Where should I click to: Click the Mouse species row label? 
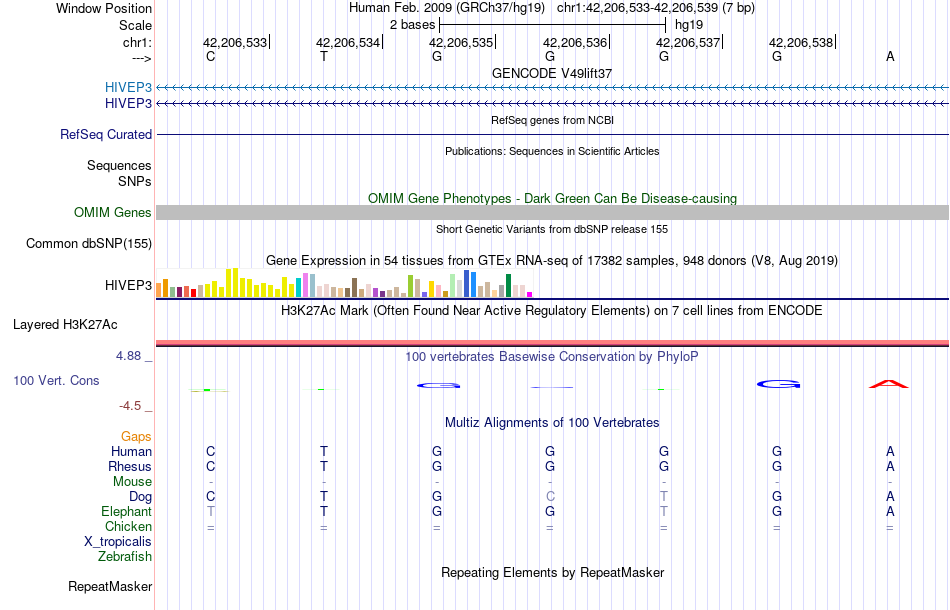(x=132, y=482)
